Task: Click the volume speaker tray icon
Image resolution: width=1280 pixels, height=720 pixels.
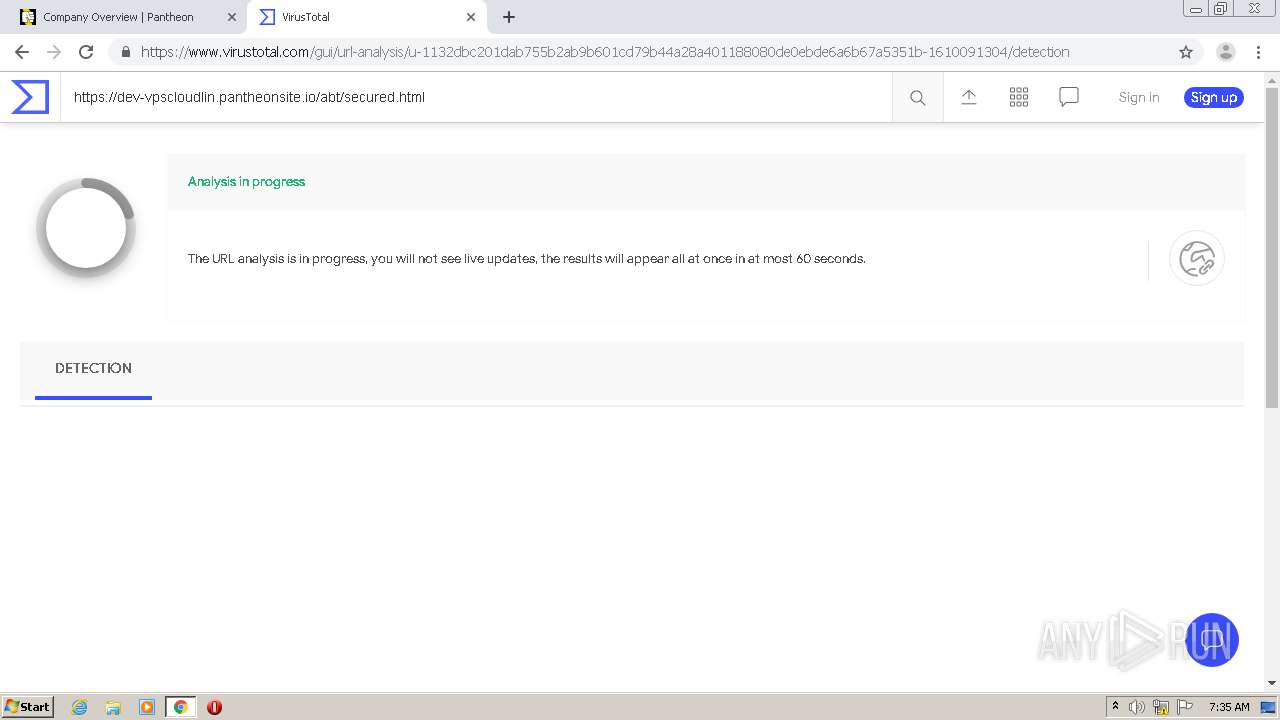Action: point(1137,707)
